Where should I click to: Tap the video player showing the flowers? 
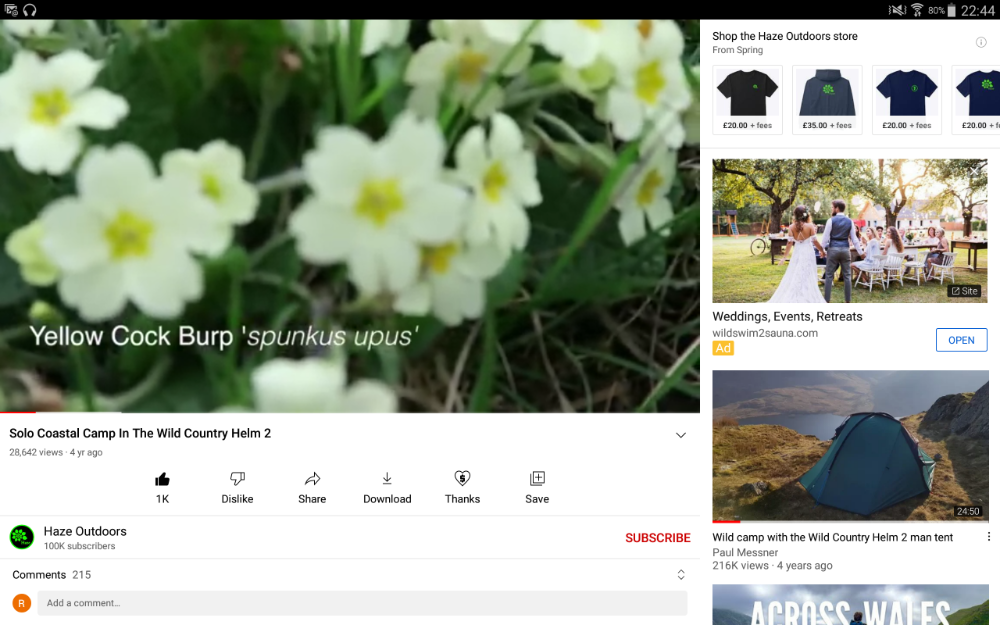tap(349, 216)
